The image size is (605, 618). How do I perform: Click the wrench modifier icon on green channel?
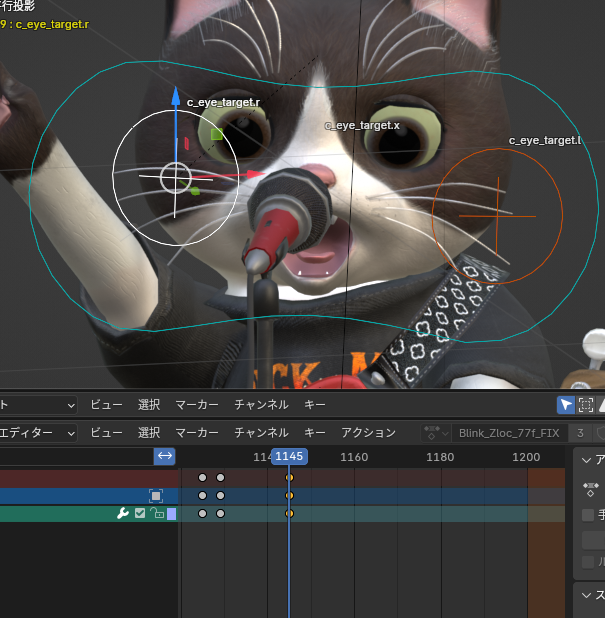123,513
